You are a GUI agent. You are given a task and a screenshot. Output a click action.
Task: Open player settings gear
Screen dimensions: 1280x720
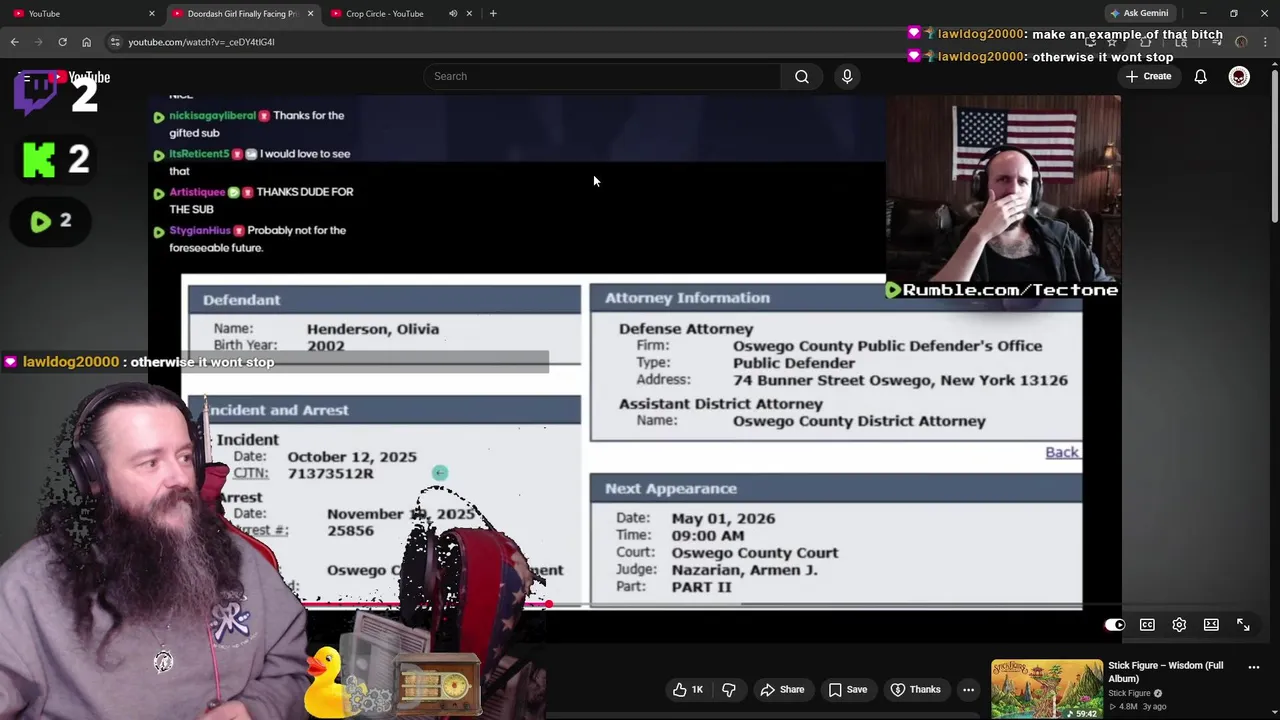point(1179,625)
